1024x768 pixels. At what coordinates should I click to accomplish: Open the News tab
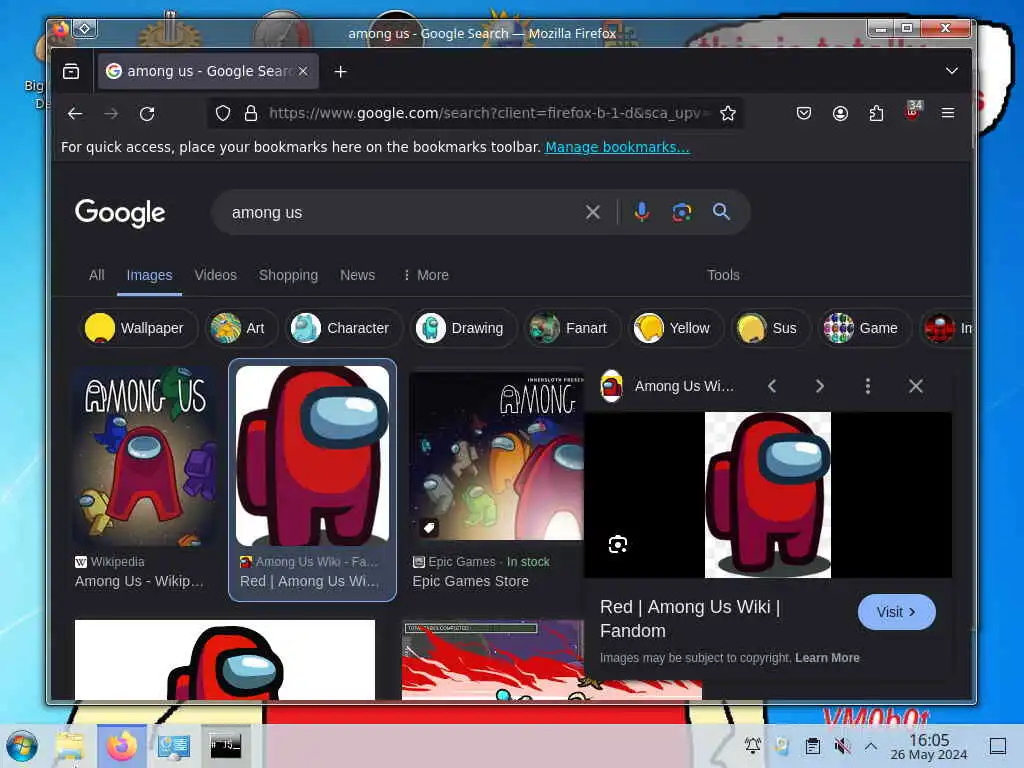[357, 275]
